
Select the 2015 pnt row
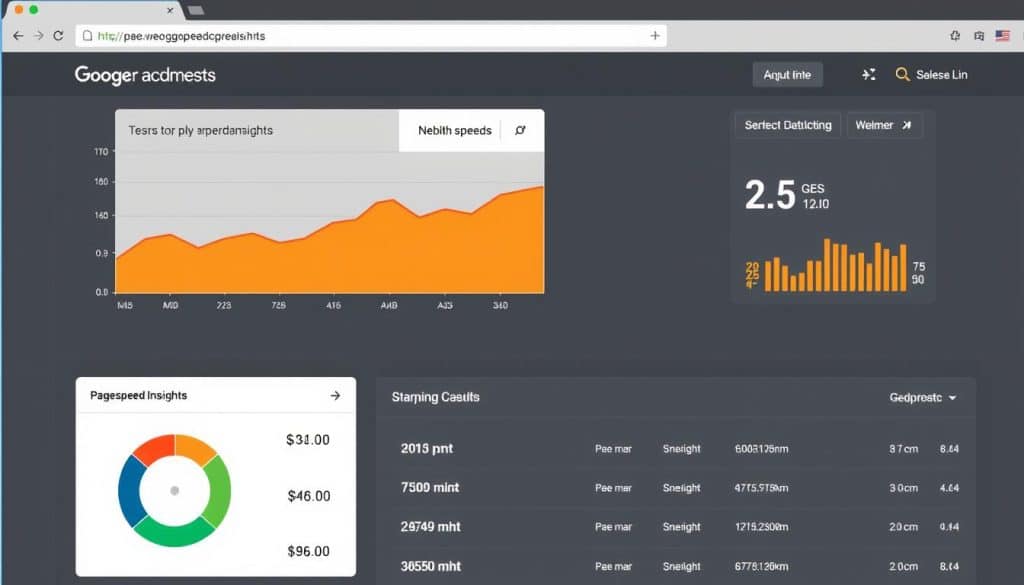coord(676,449)
